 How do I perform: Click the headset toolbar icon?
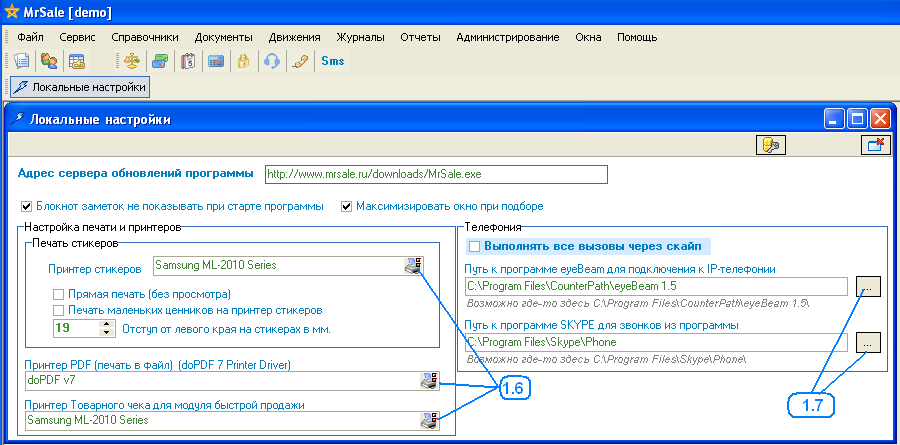pyautogui.click(x=271, y=61)
